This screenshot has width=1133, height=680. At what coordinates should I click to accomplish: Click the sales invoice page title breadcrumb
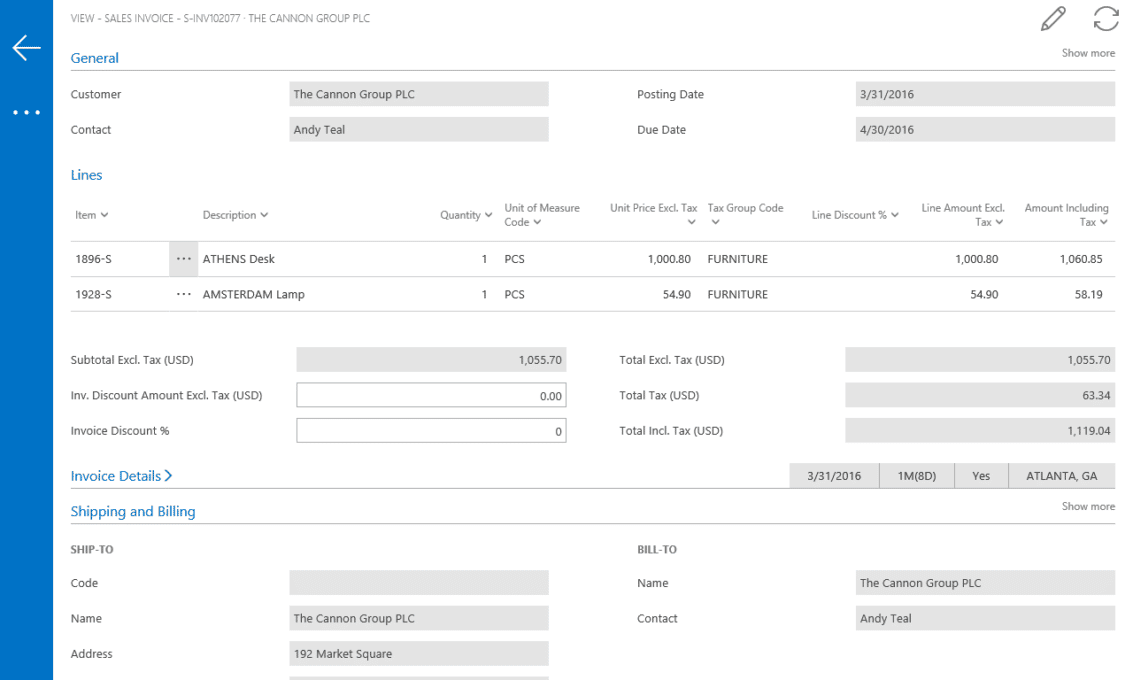point(220,19)
